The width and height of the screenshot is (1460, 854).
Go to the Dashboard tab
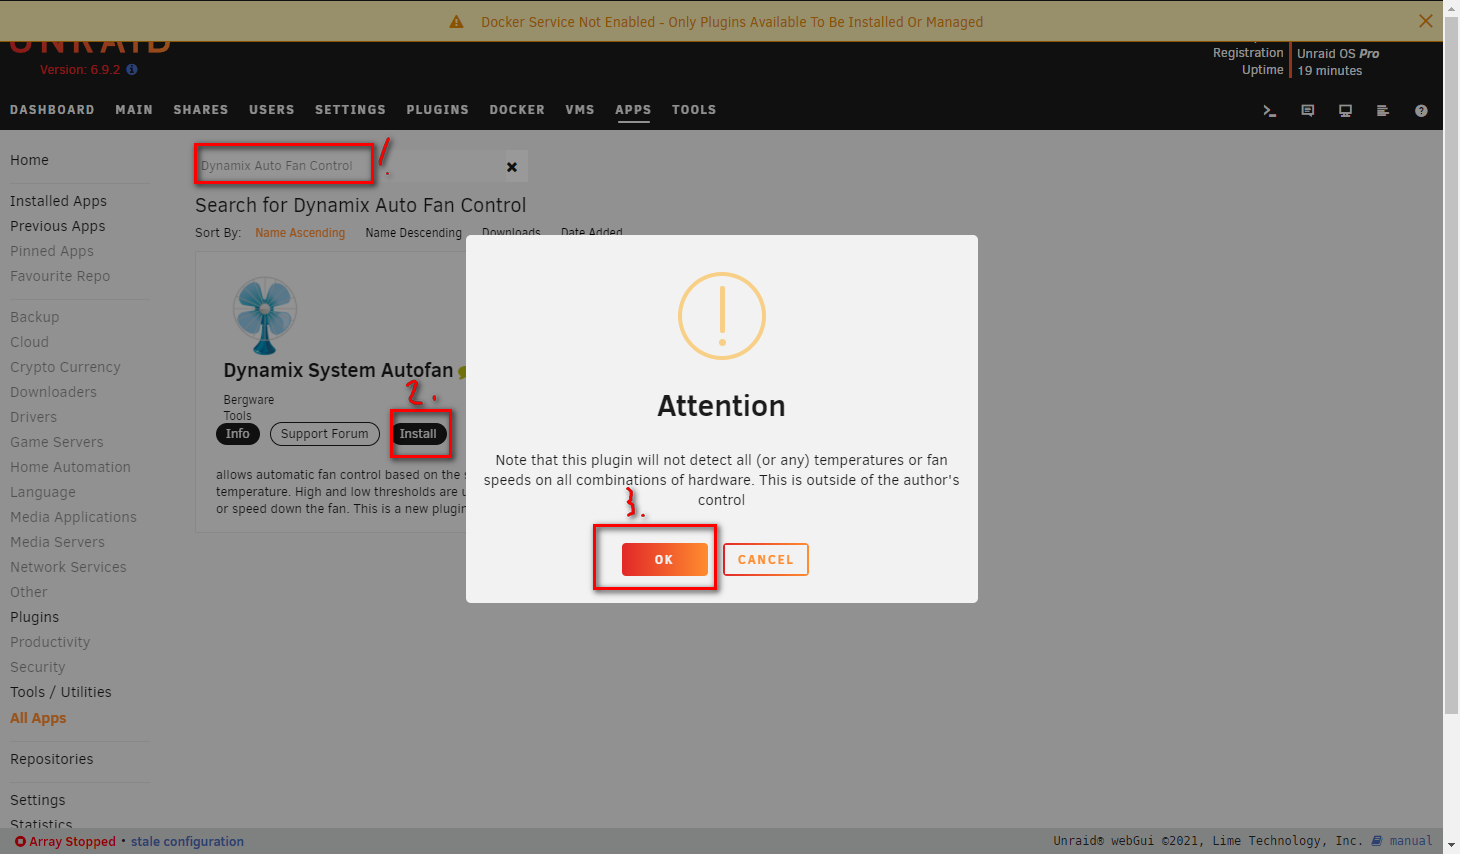(x=52, y=110)
